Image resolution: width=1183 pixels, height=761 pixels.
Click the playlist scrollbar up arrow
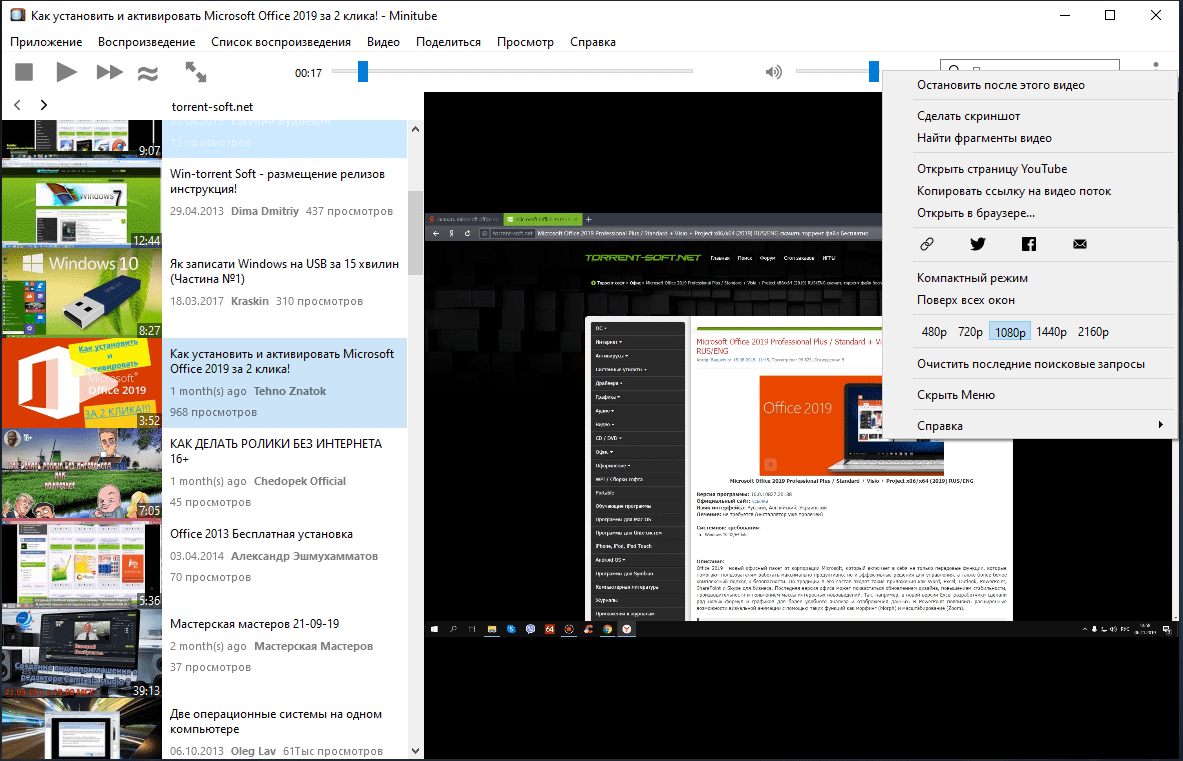pyautogui.click(x=415, y=130)
